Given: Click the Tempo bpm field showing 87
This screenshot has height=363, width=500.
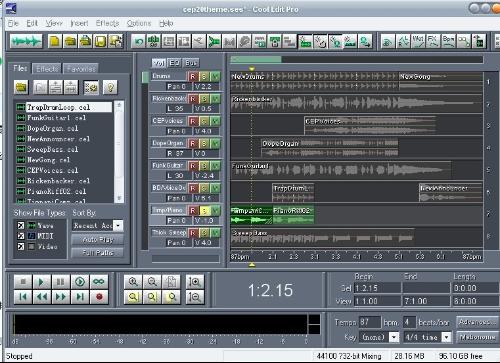Looking at the screenshot, I should (369, 322).
